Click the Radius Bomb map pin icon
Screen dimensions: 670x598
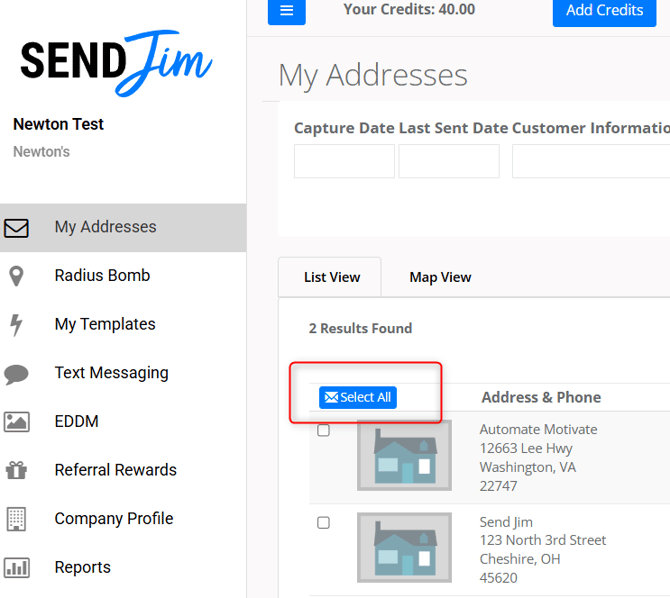[16, 276]
